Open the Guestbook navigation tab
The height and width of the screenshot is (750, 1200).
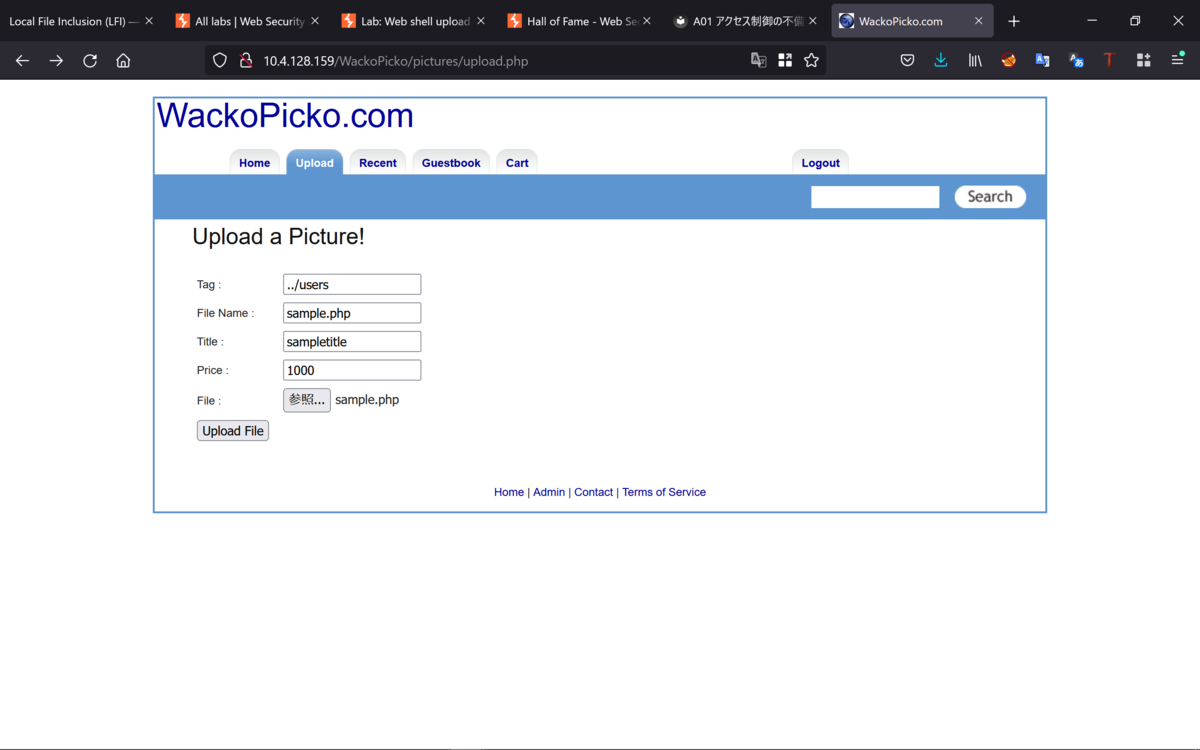pyautogui.click(x=451, y=163)
